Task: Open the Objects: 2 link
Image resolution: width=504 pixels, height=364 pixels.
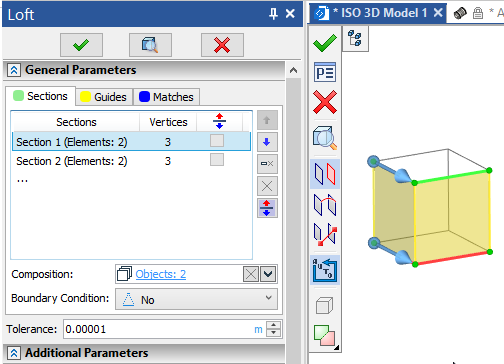Action: (161, 274)
